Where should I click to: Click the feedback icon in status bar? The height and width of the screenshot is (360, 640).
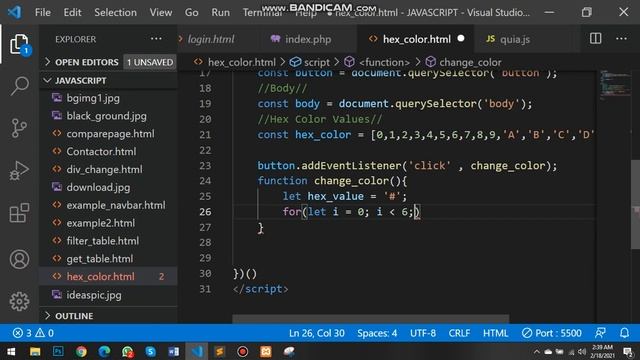coord(600,333)
